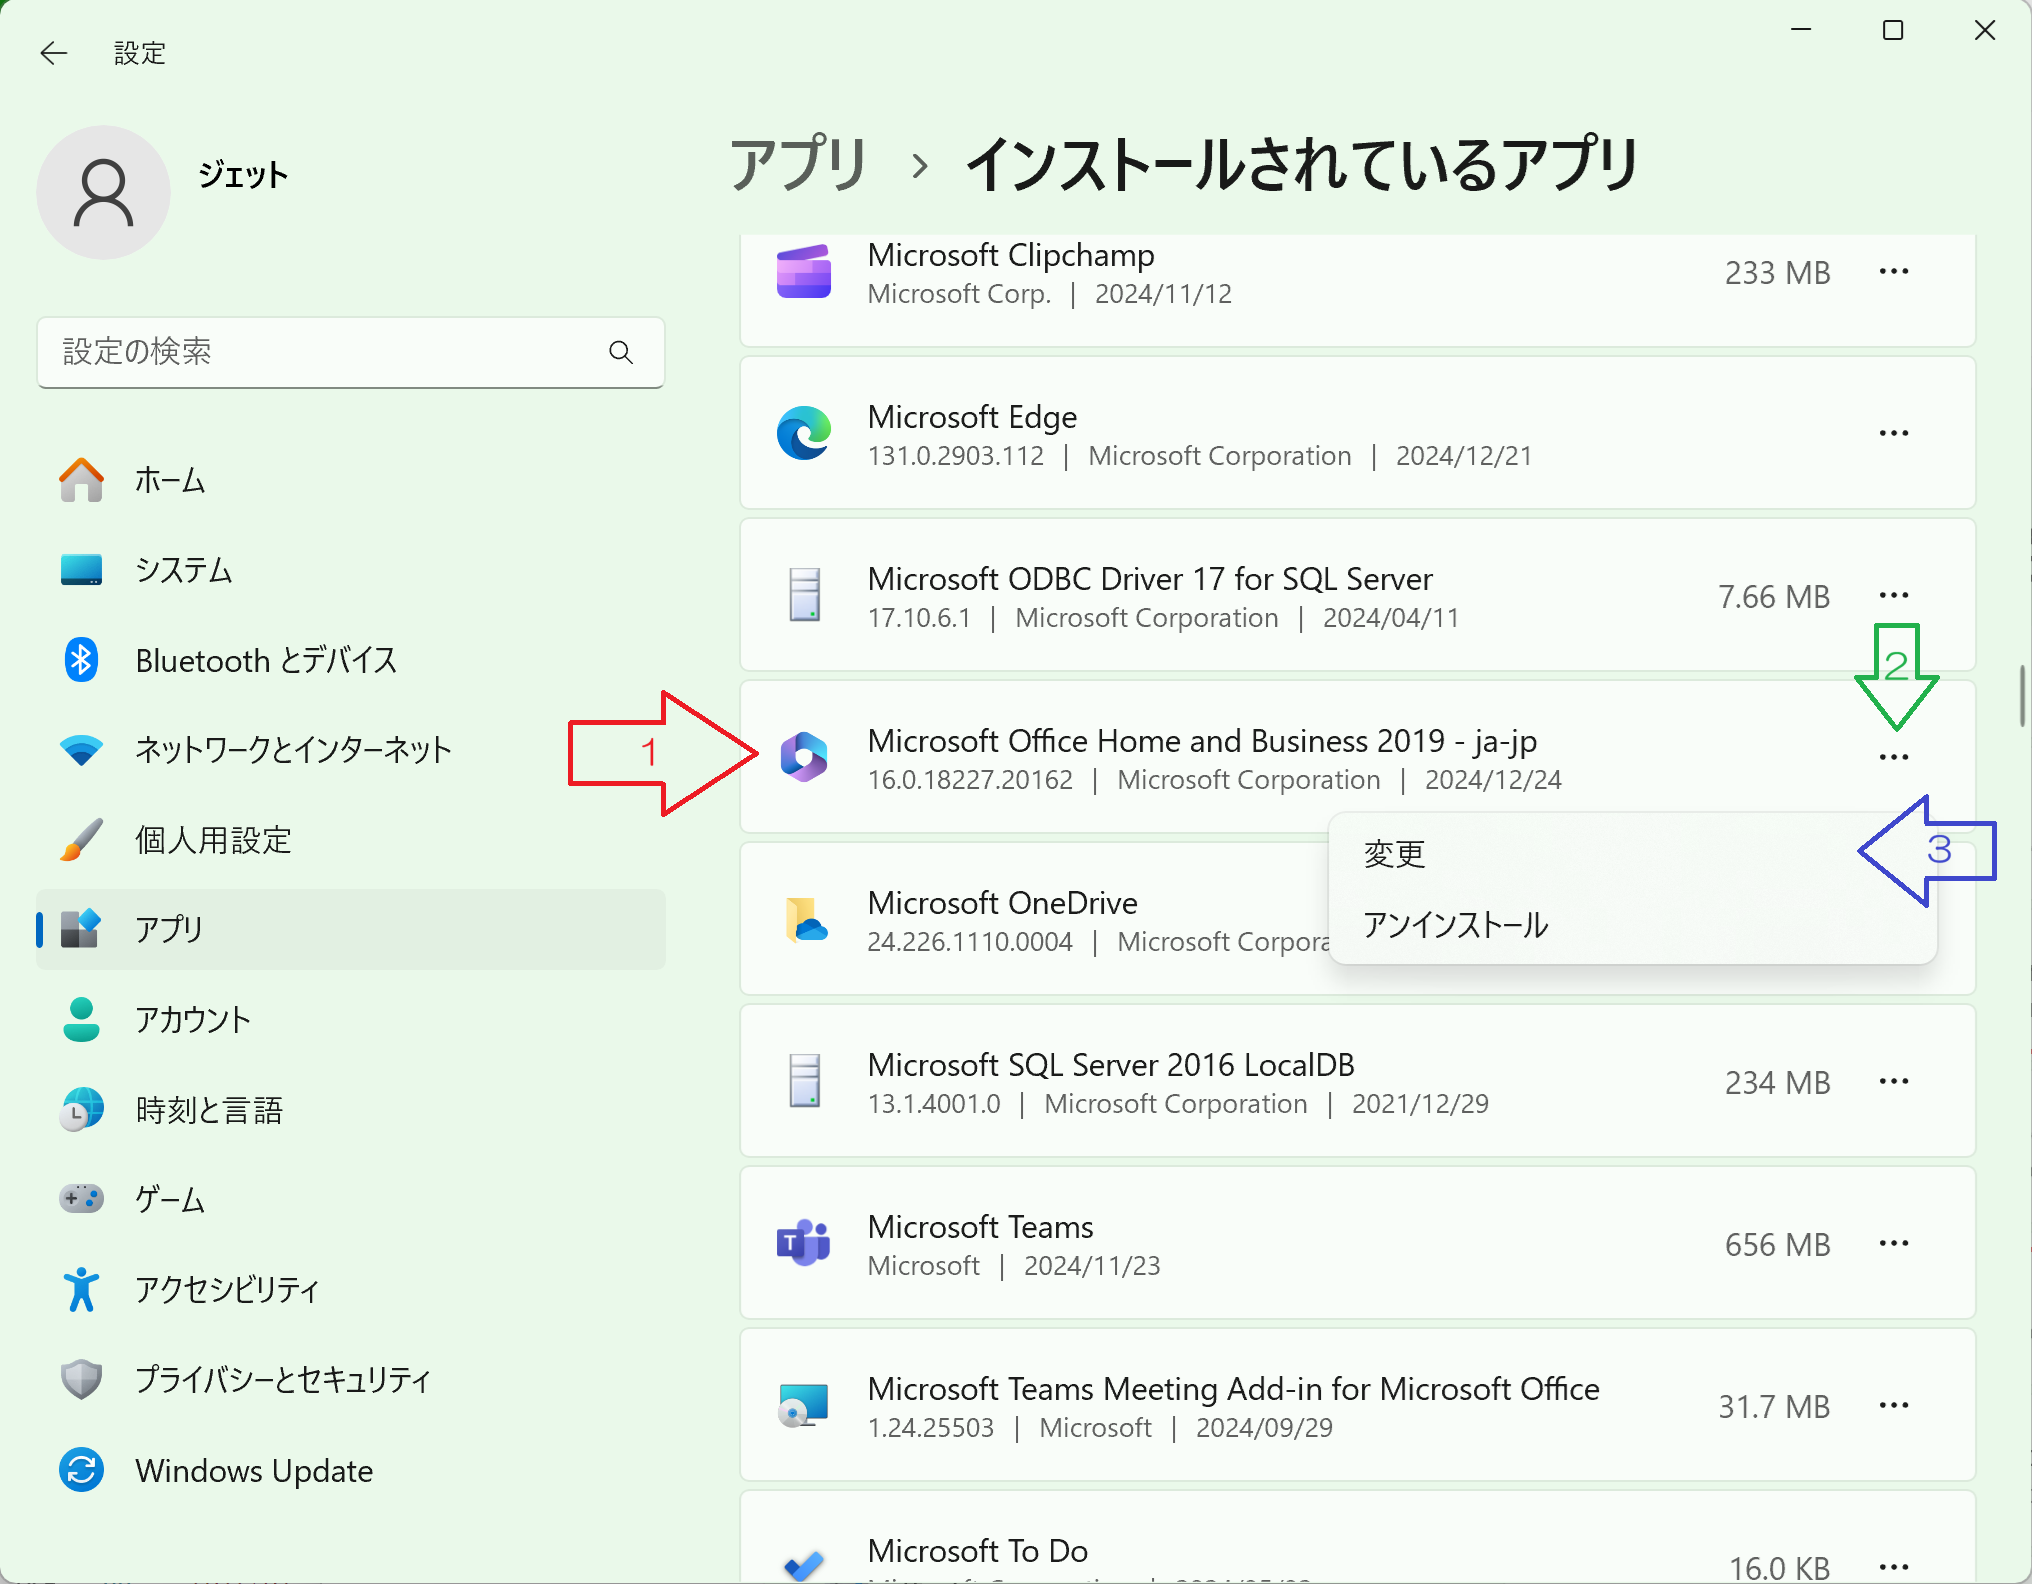Open the user profile avatar
This screenshot has width=2032, height=1584.
tap(103, 193)
